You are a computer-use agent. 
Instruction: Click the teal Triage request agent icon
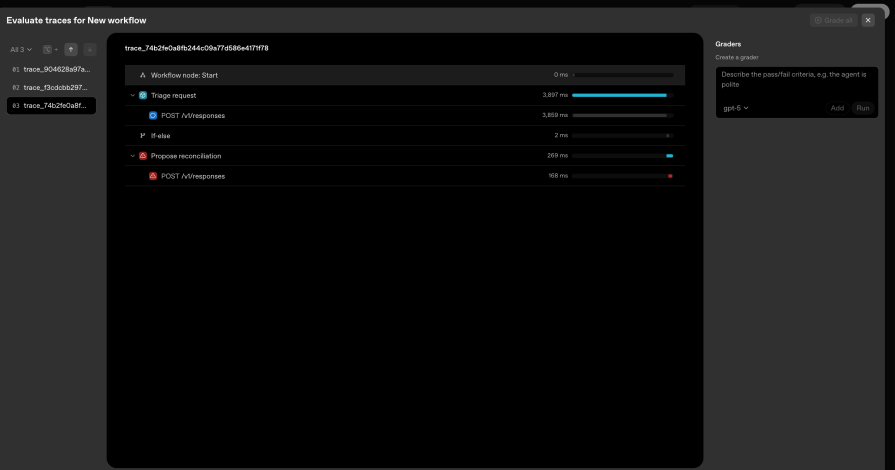pos(143,95)
